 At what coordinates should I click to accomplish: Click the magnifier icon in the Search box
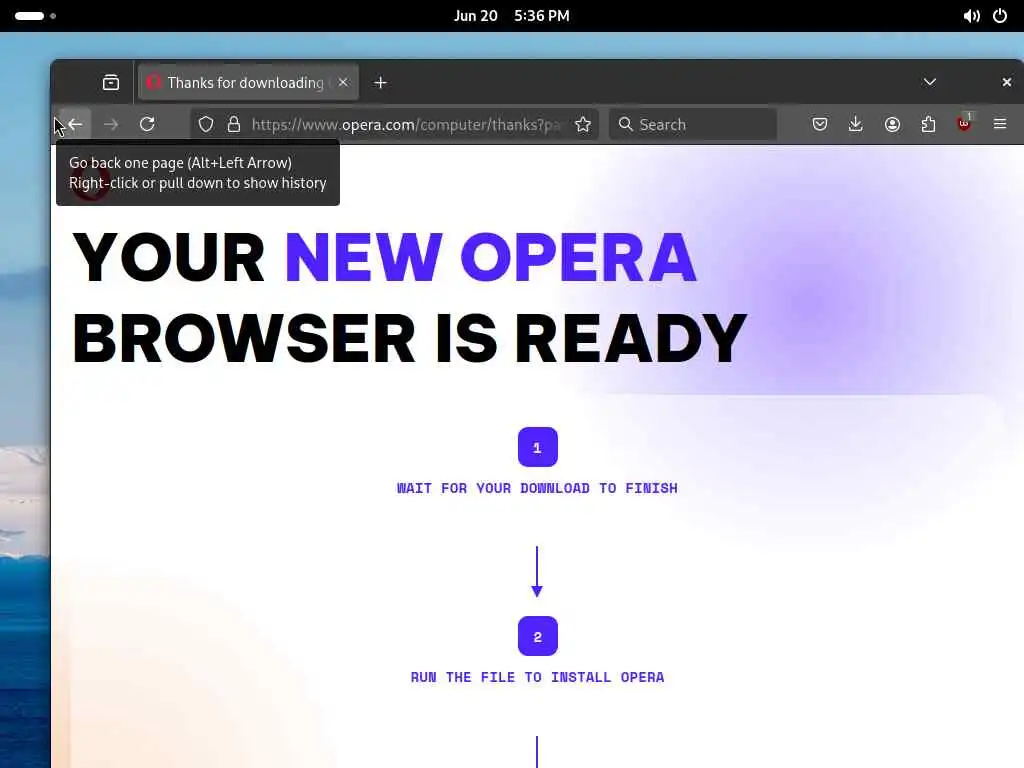coord(625,124)
